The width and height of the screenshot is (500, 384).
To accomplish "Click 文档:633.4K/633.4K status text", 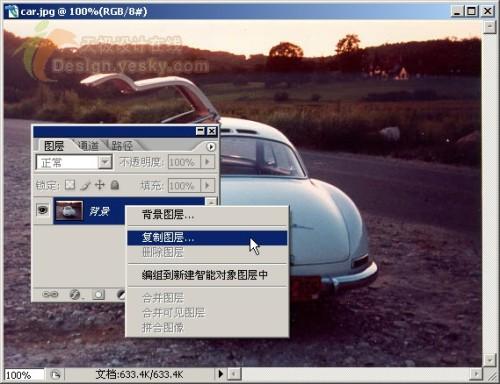I will (x=139, y=374).
